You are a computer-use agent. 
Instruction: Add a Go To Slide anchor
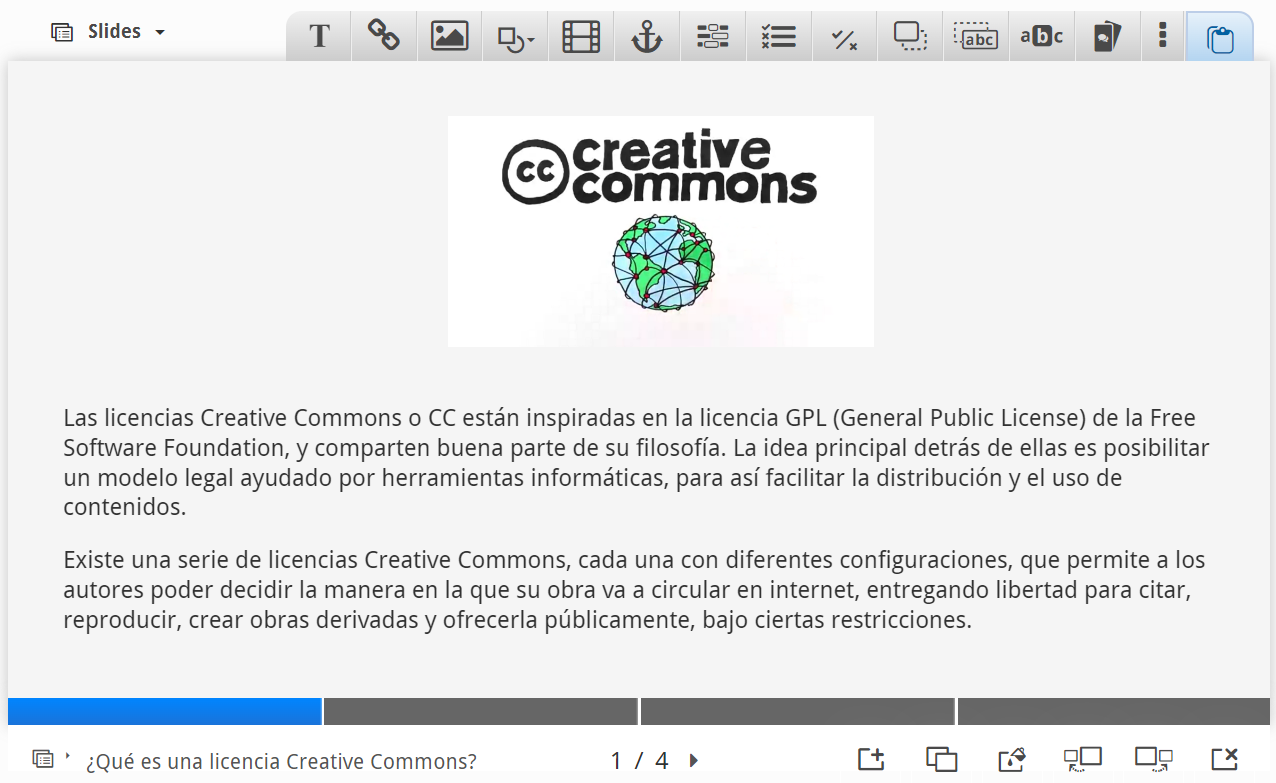click(647, 37)
